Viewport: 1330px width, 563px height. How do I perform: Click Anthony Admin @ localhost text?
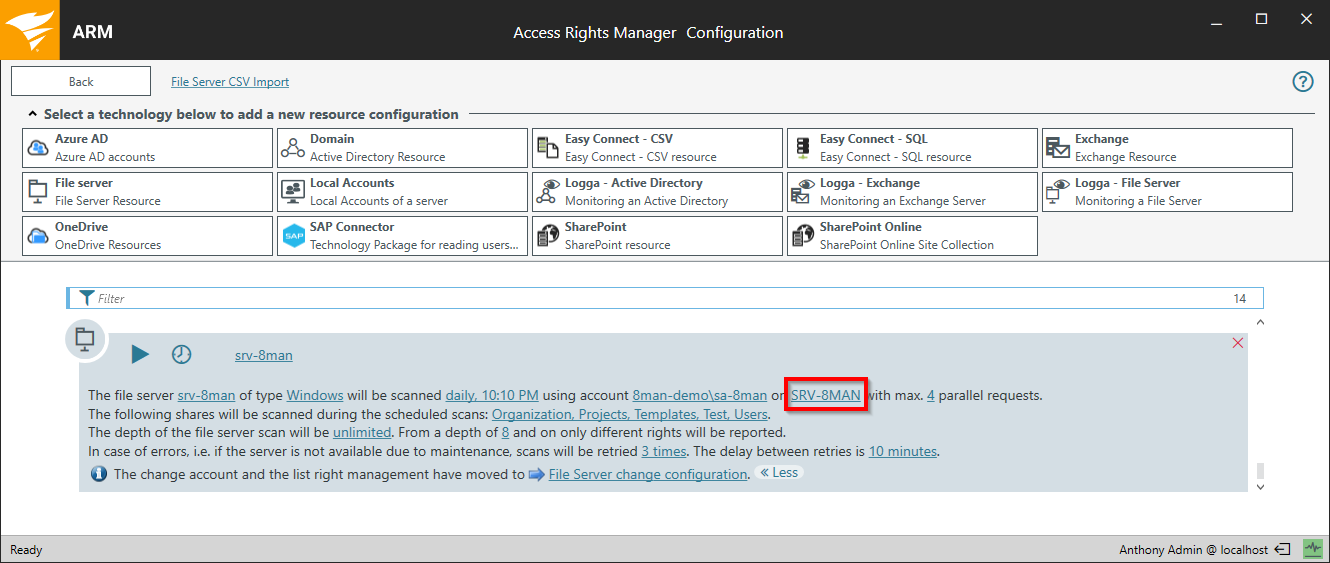point(1194,550)
